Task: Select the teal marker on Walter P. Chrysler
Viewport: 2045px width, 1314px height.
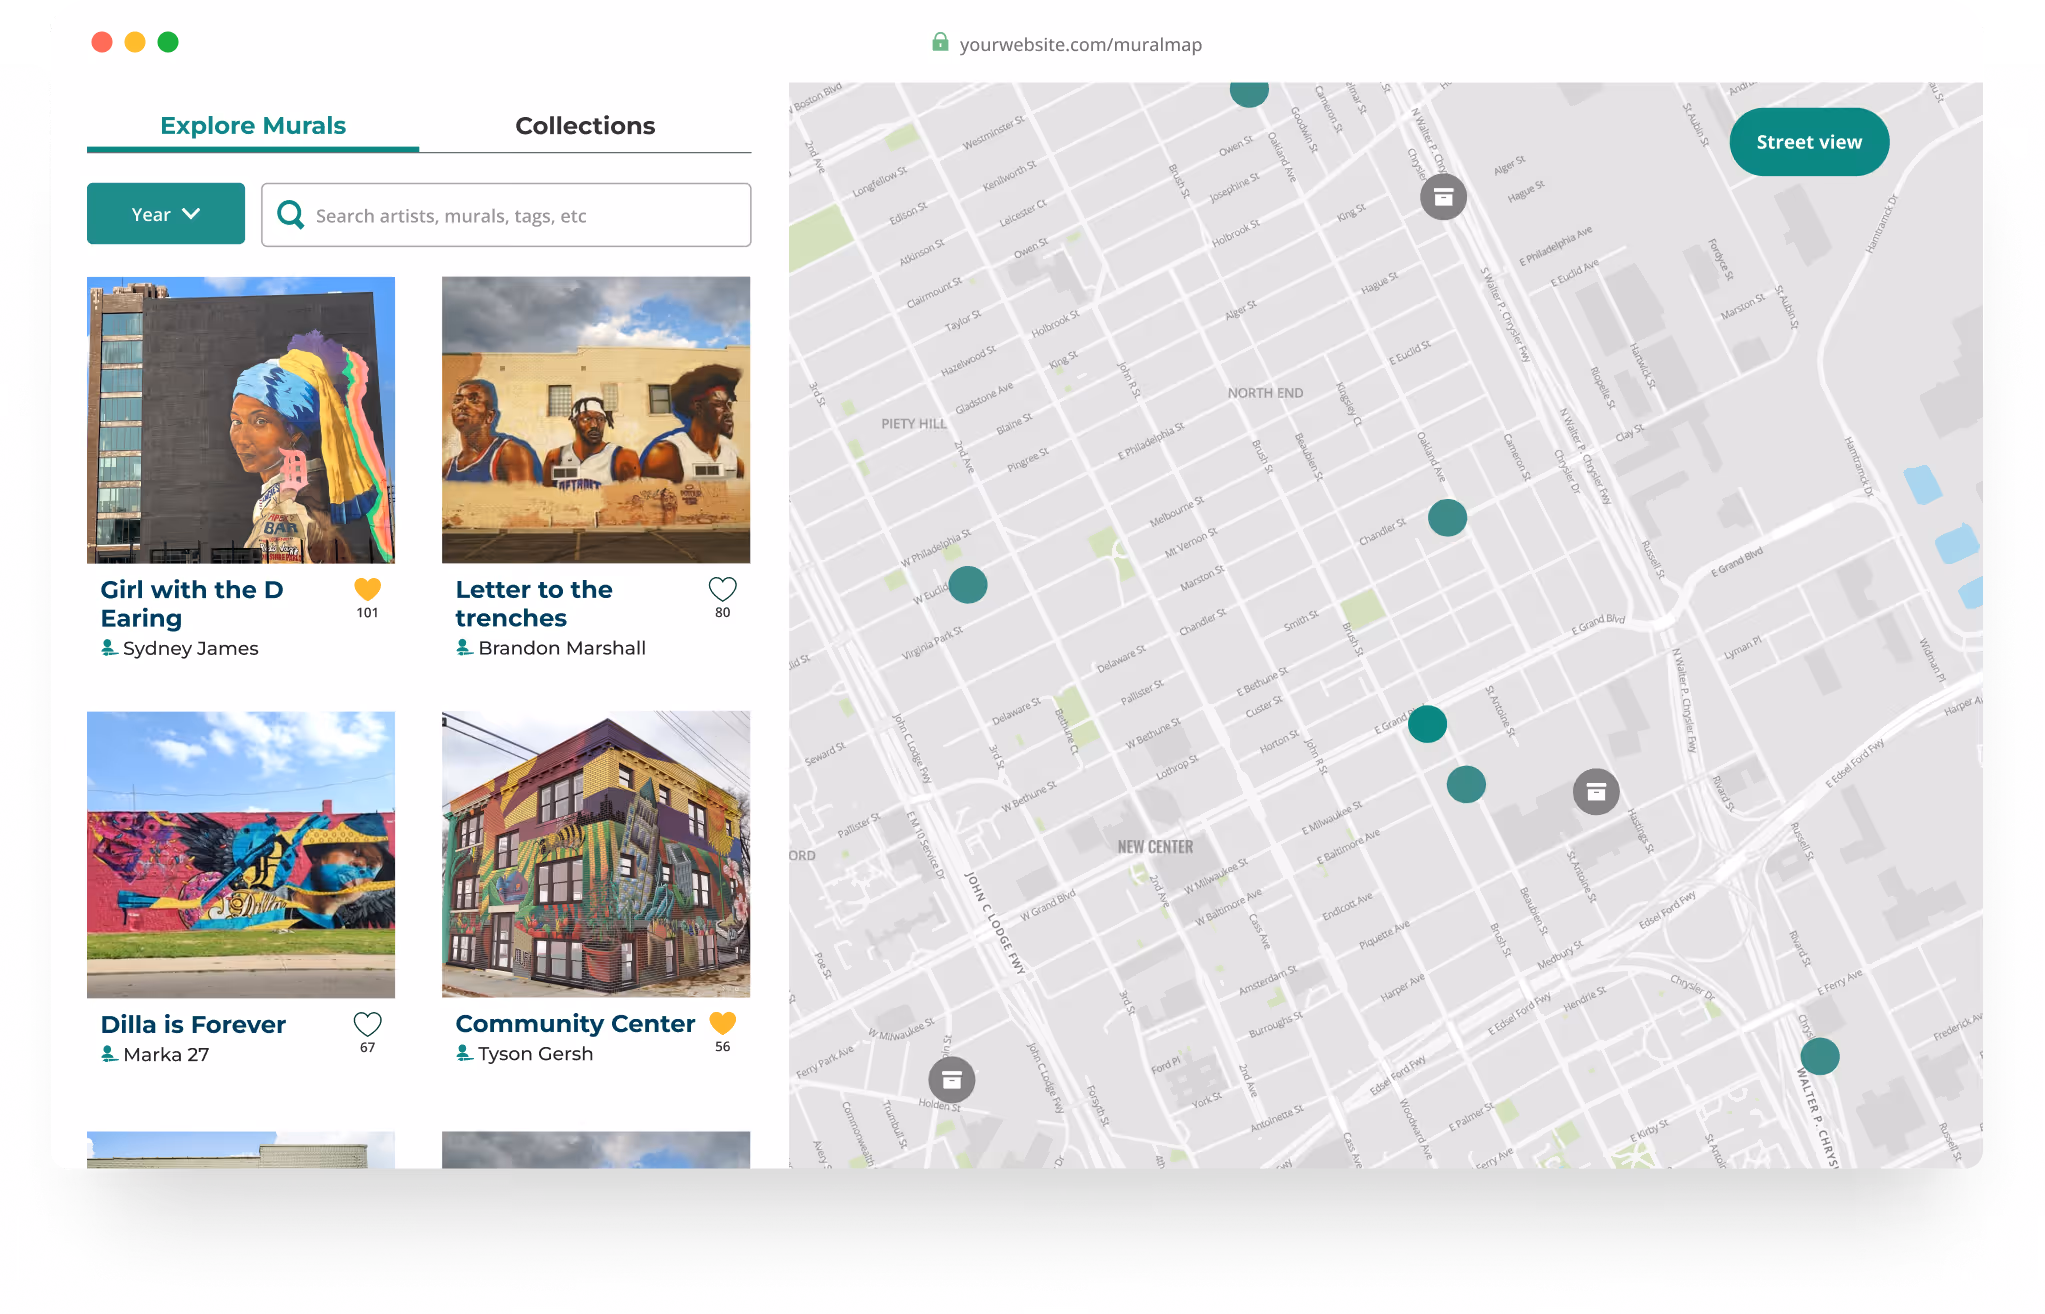Action: click(x=1820, y=1056)
